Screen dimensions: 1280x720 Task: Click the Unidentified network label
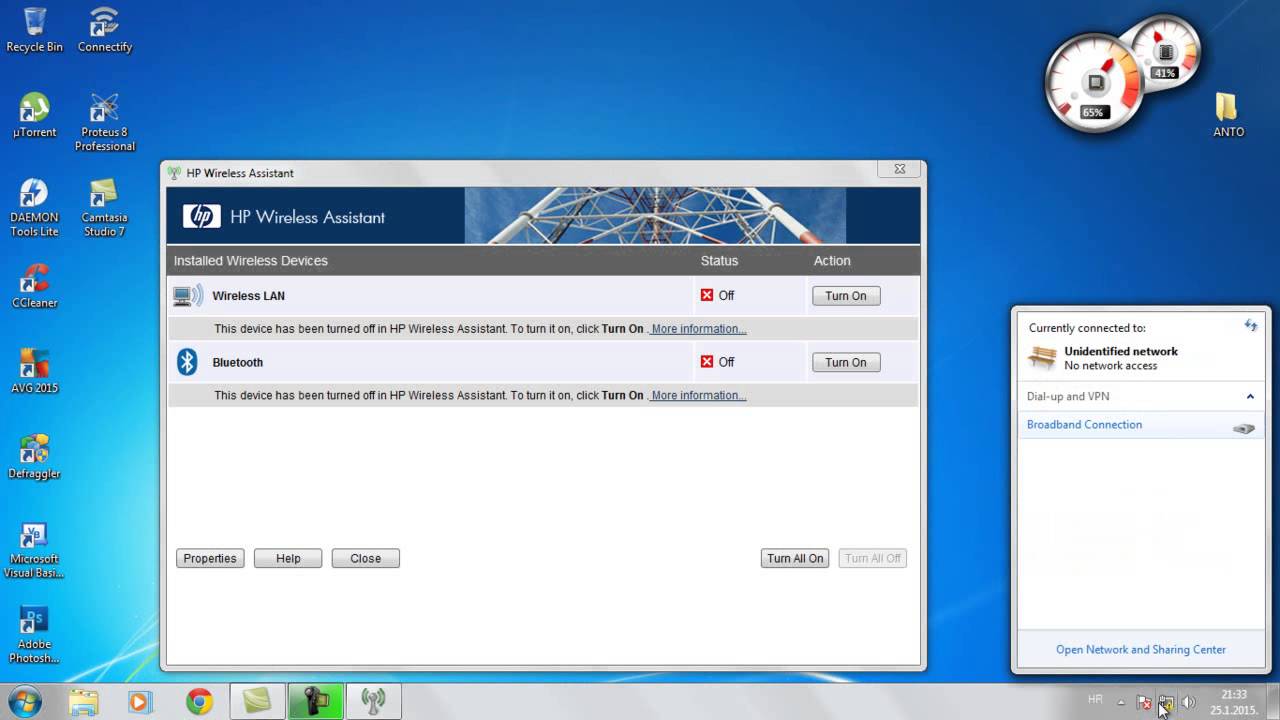1121,351
